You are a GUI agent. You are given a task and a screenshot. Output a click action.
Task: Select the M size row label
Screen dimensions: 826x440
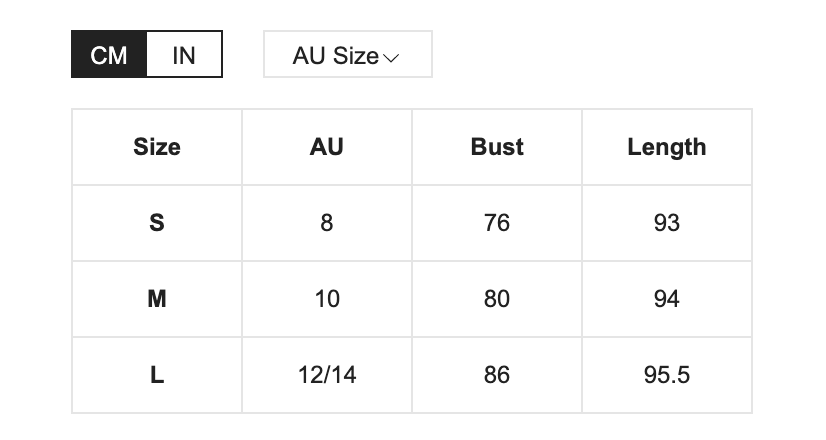coord(157,299)
